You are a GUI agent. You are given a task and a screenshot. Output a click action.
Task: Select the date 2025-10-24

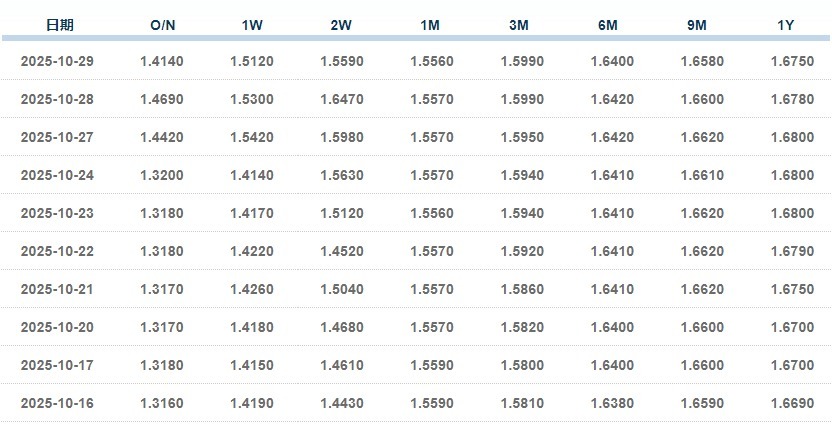coord(58,176)
